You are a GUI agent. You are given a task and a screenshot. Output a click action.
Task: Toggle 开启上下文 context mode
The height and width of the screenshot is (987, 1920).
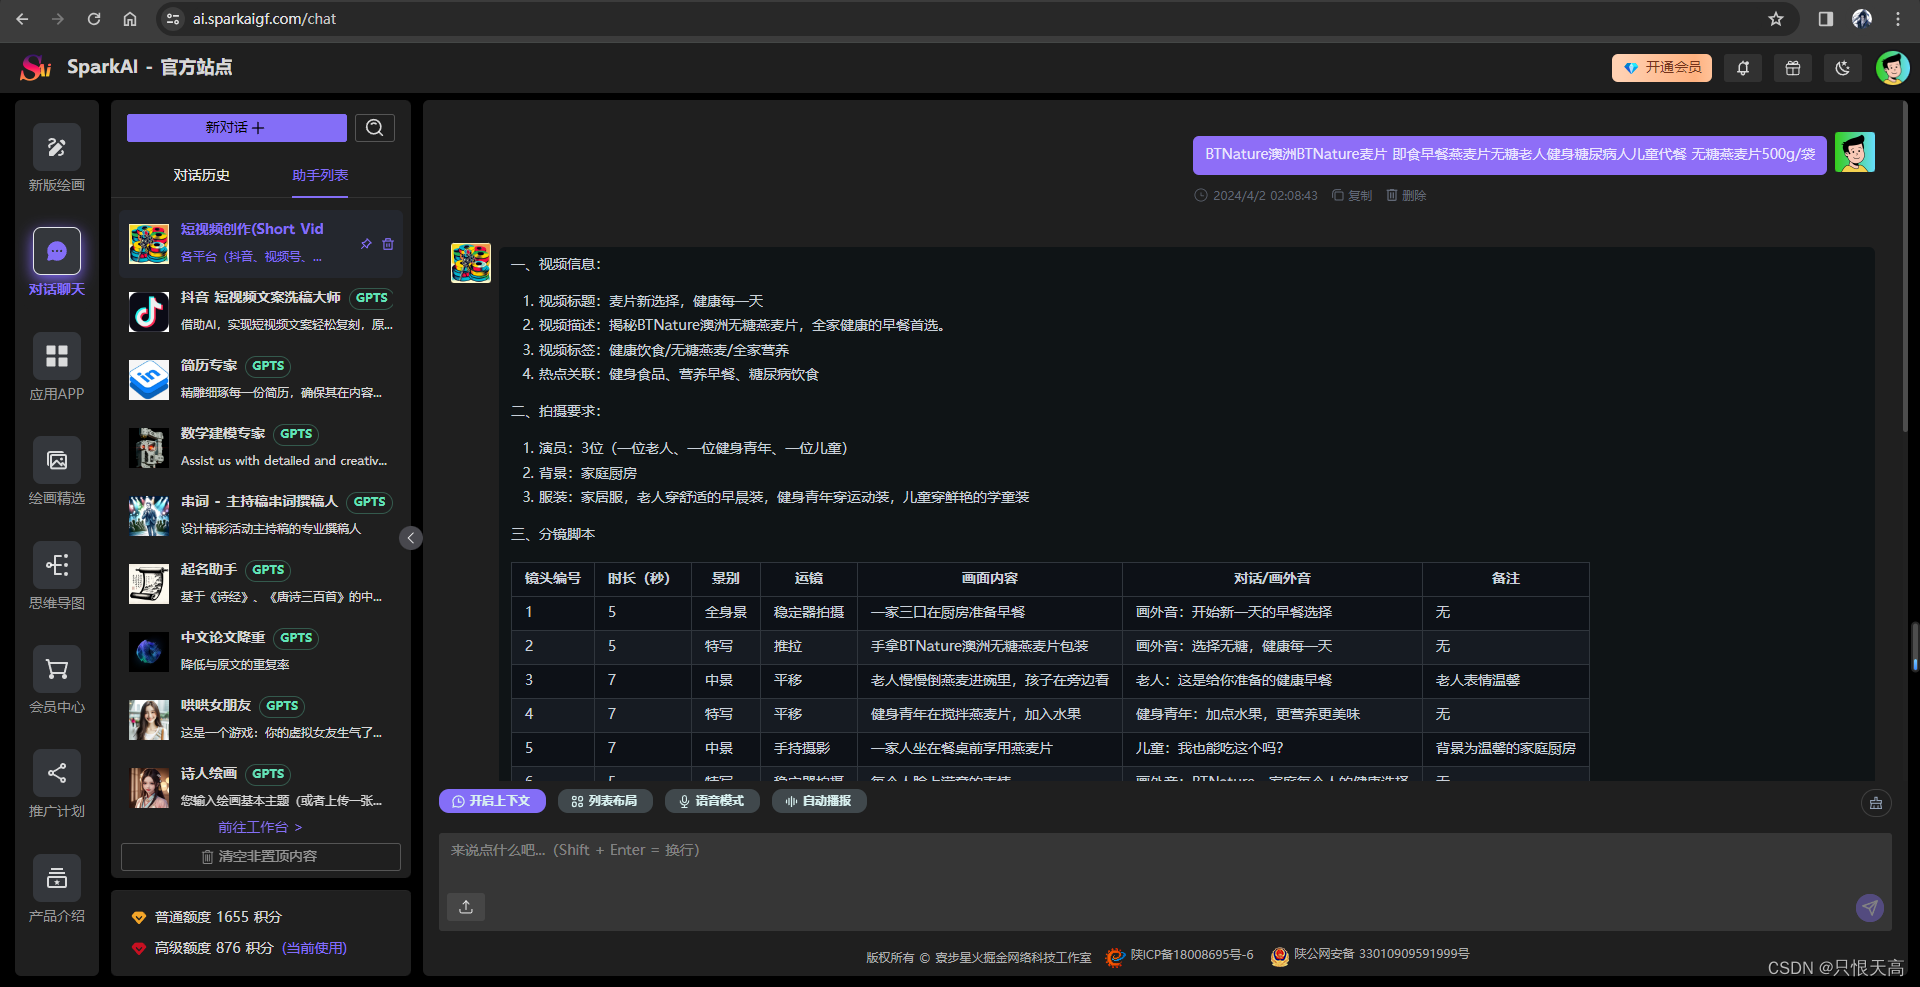coord(492,801)
